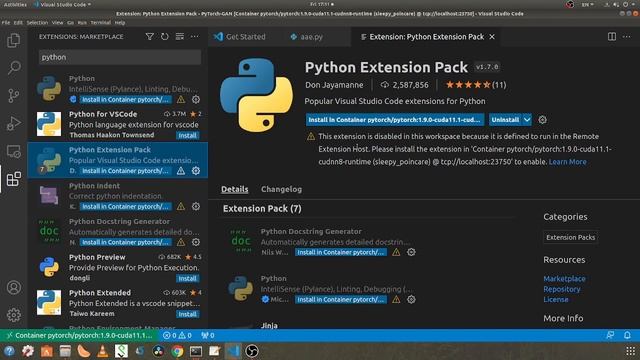Install Python Preview extension
Image resolution: width=640 pixels, height=360 pixels.
[x=187, y=278]
